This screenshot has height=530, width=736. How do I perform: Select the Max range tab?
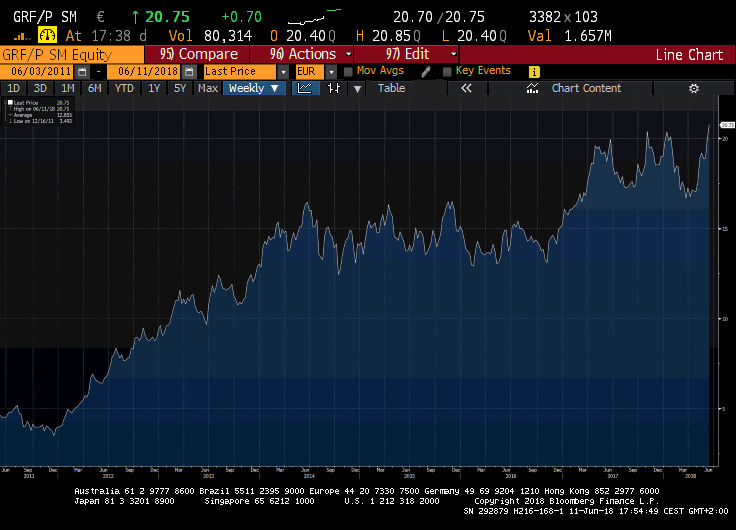tap(207, 88)
